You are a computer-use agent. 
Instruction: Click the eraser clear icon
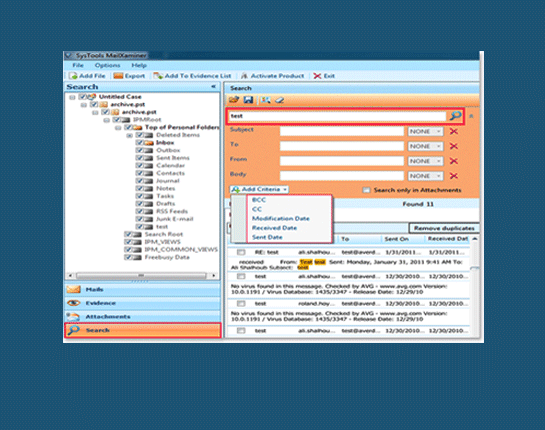[279, 100]
